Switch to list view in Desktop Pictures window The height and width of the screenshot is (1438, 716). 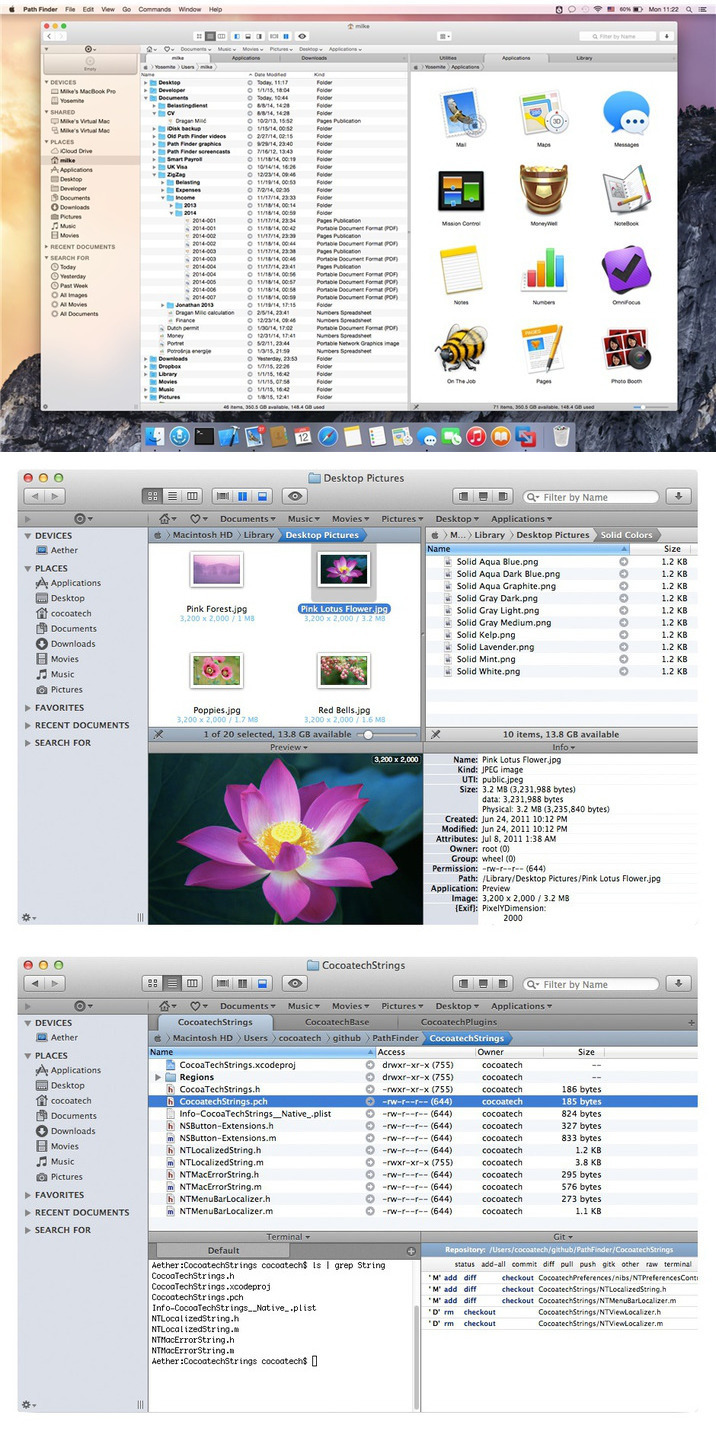click(172, 496)
